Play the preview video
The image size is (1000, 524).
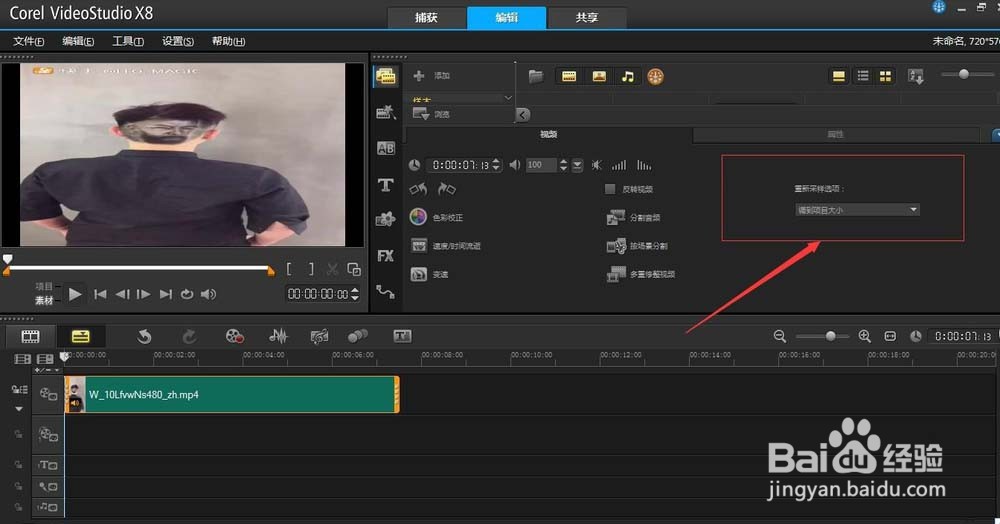coord(75,294)
